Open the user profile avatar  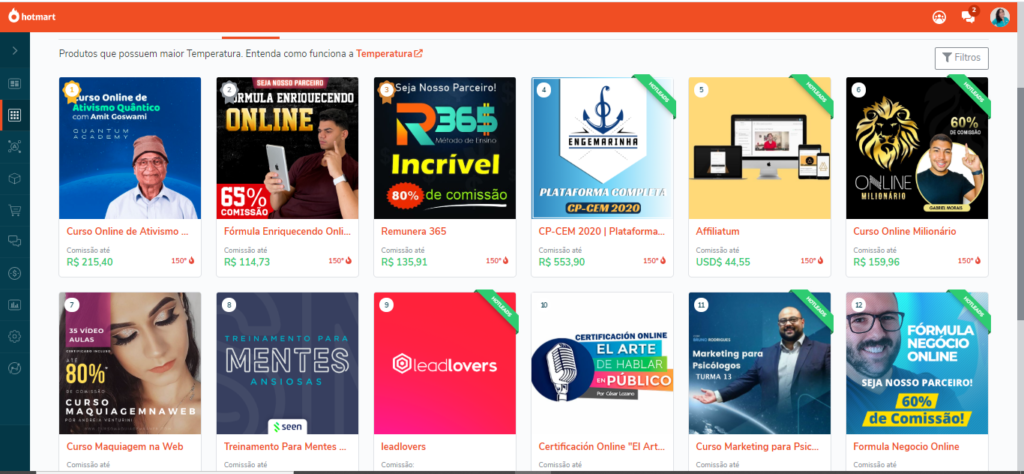point(999,17)
